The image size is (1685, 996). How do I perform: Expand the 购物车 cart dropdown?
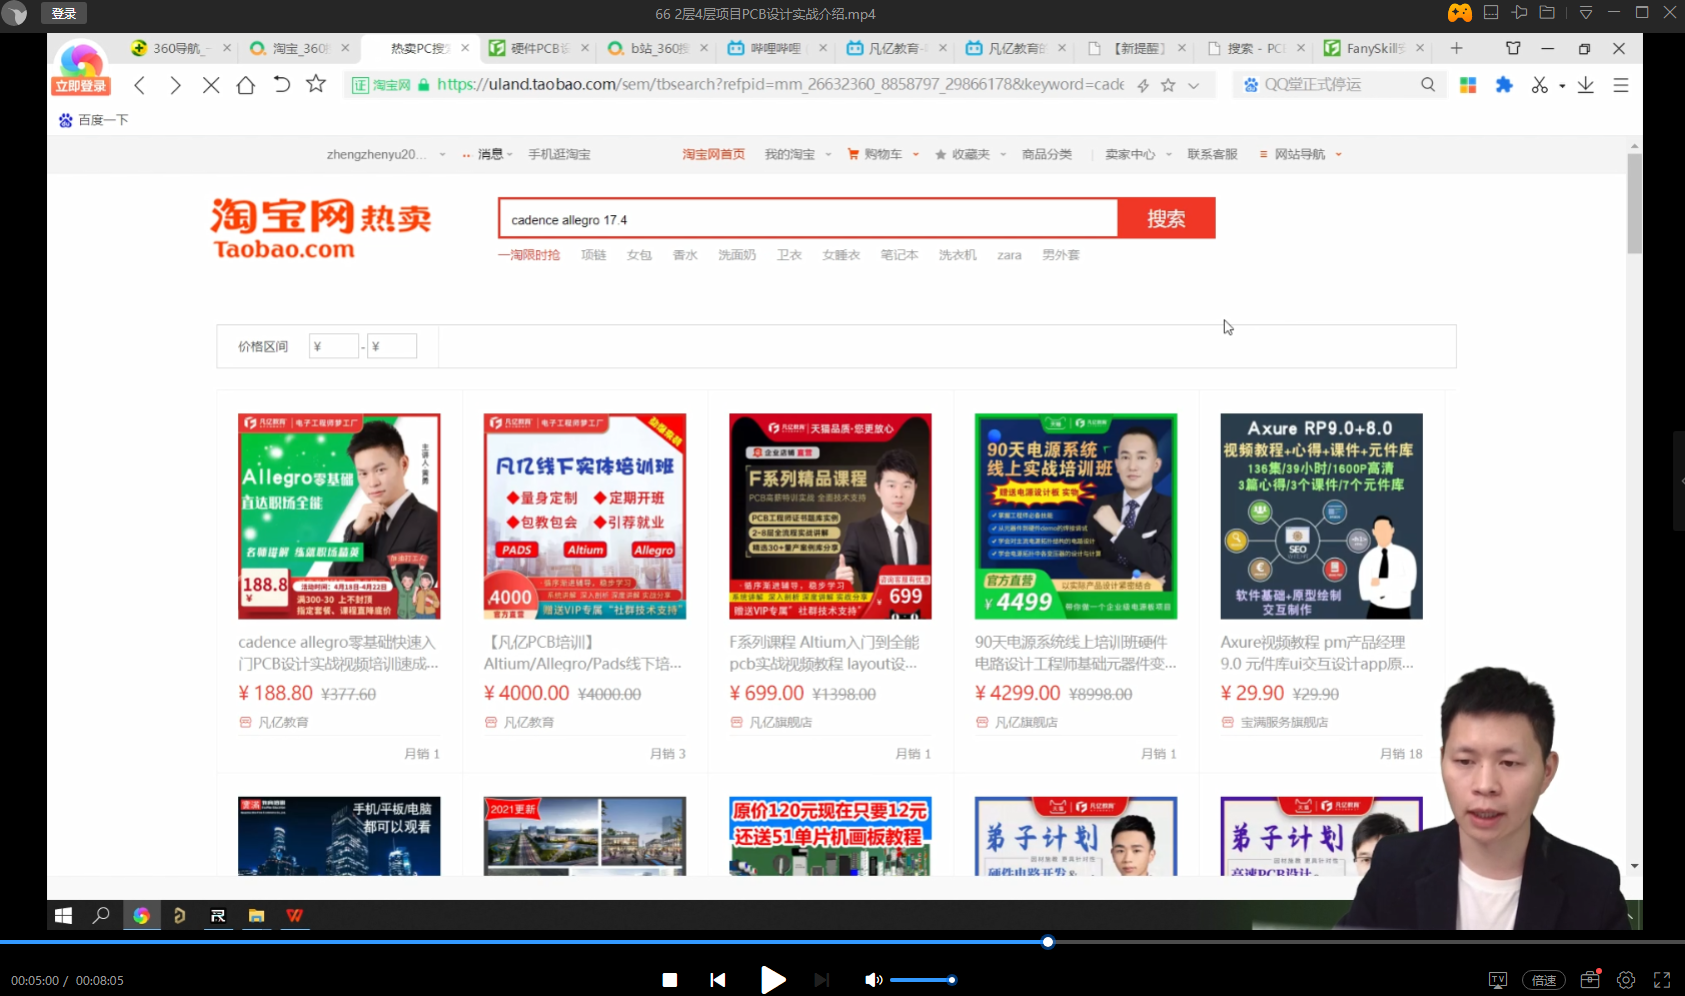click(915, 155)
